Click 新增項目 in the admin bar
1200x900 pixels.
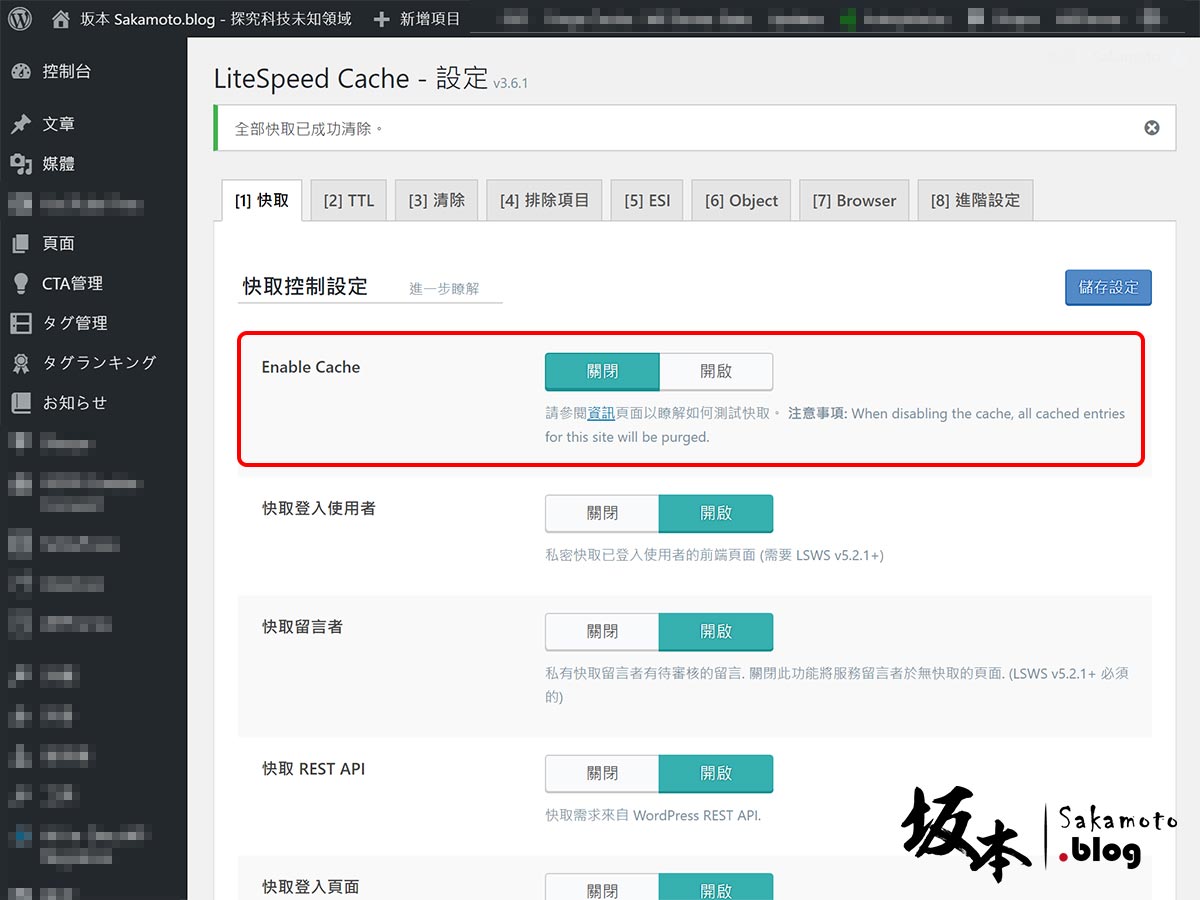click(430, 18)
